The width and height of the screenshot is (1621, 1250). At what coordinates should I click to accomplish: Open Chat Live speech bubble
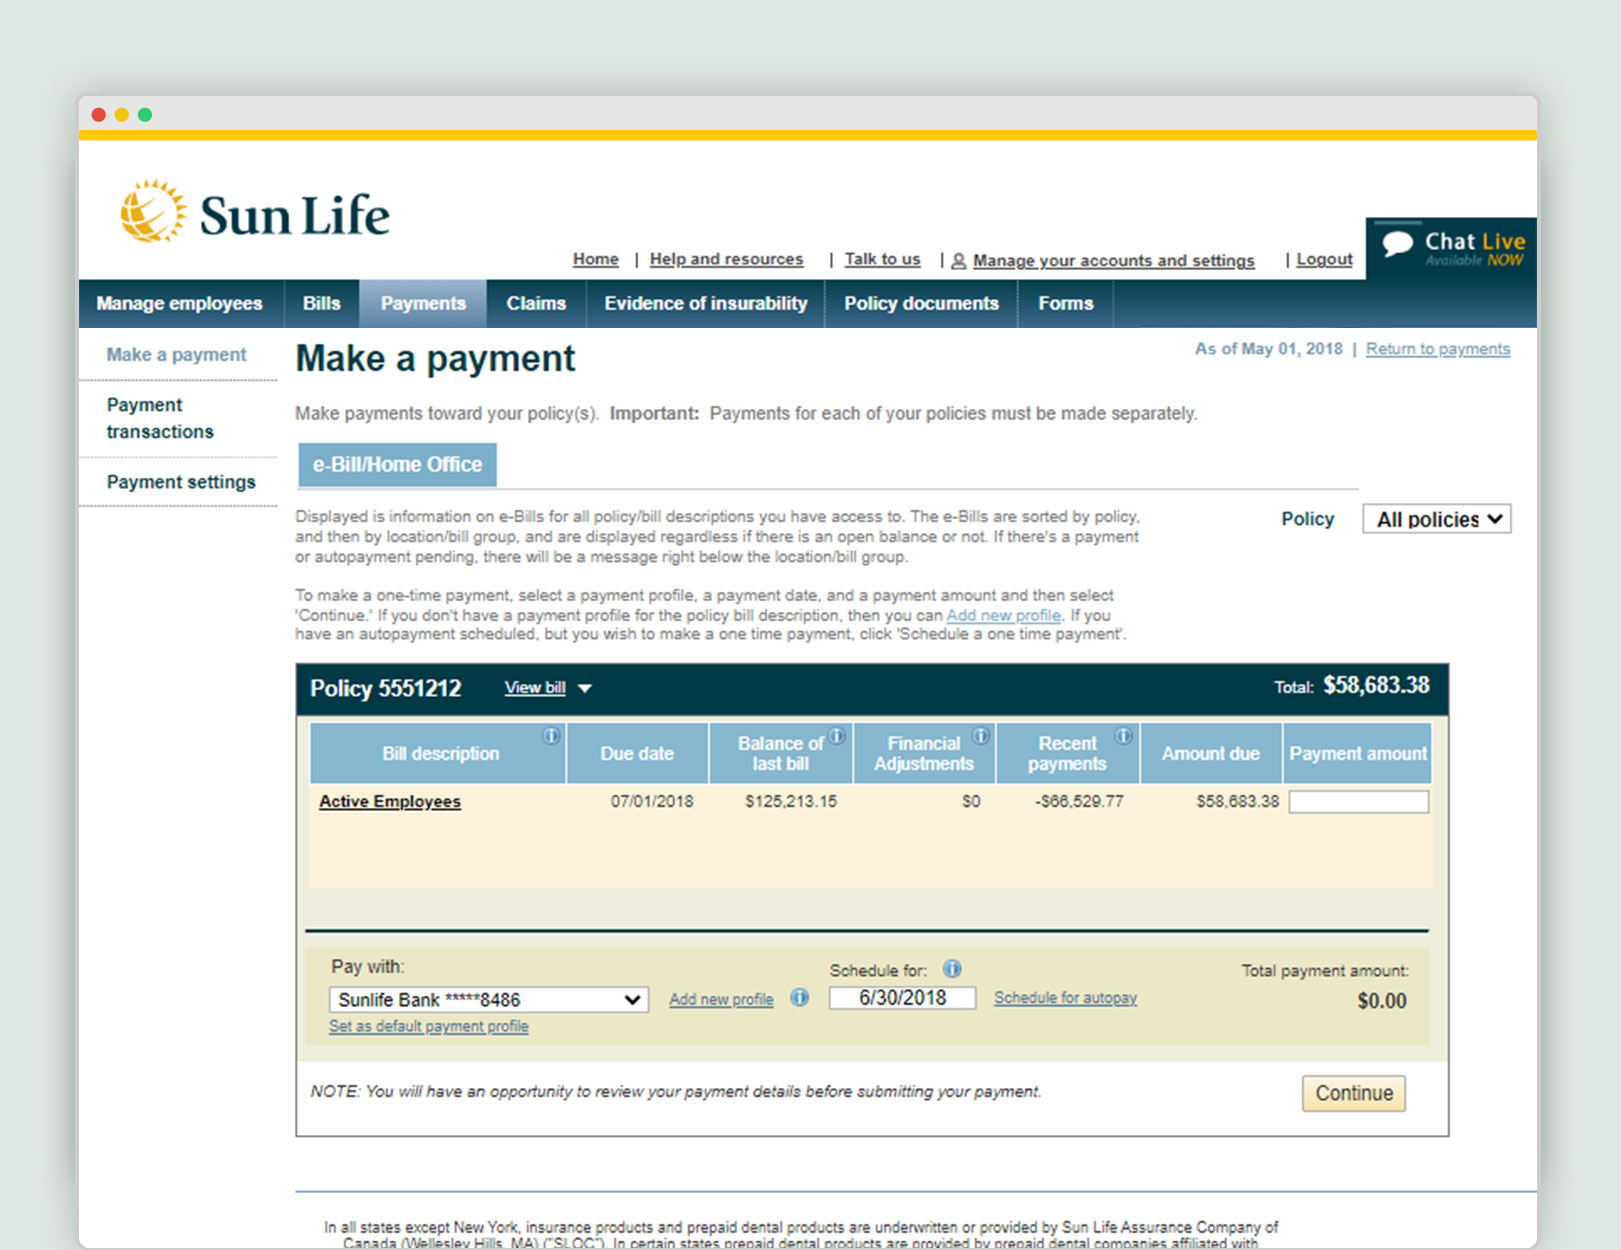click(1398, 243)
